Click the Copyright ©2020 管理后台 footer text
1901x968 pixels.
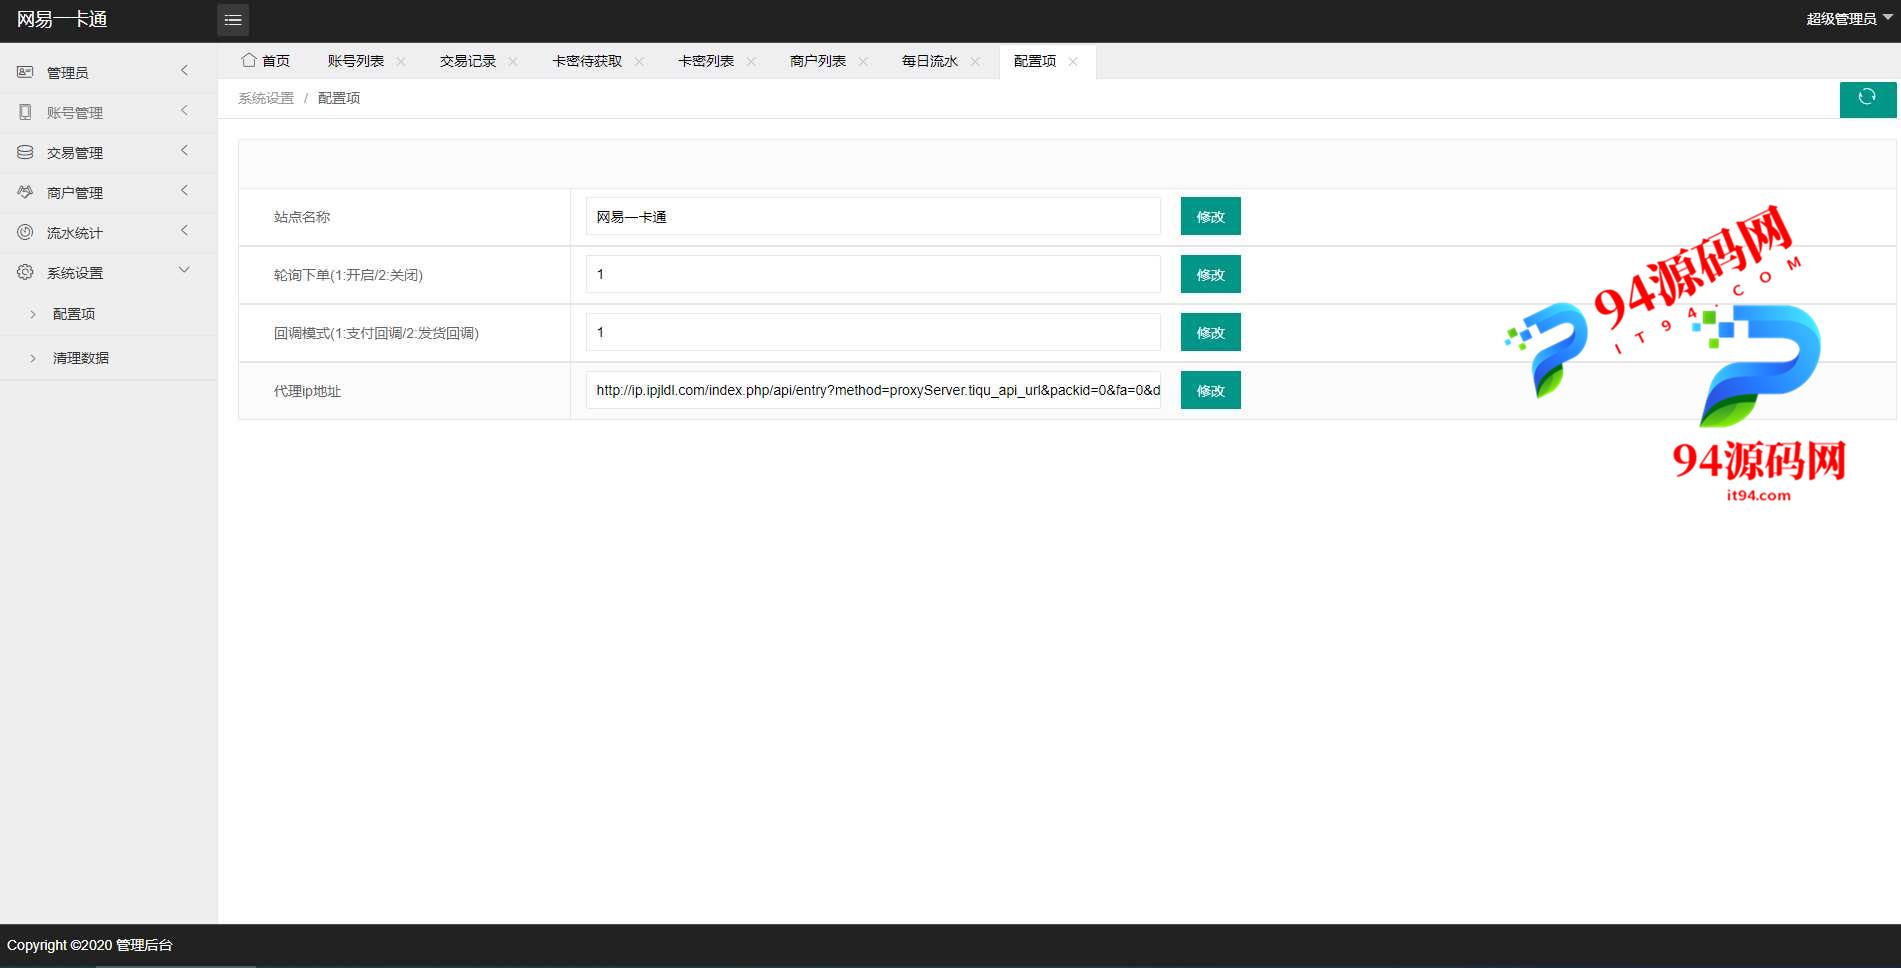coord(90,945)
